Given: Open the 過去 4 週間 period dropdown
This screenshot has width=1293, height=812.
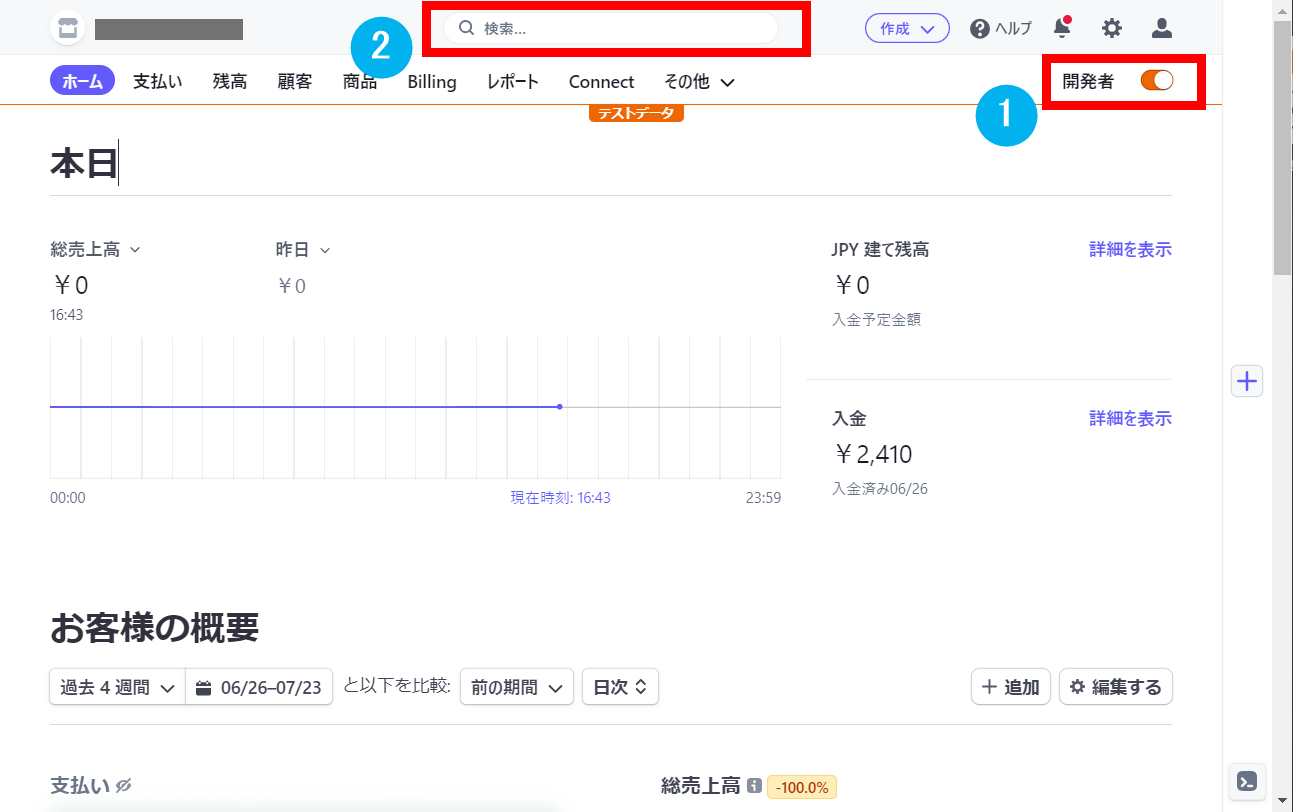Looking at the screenshot, I should (117, 687).
